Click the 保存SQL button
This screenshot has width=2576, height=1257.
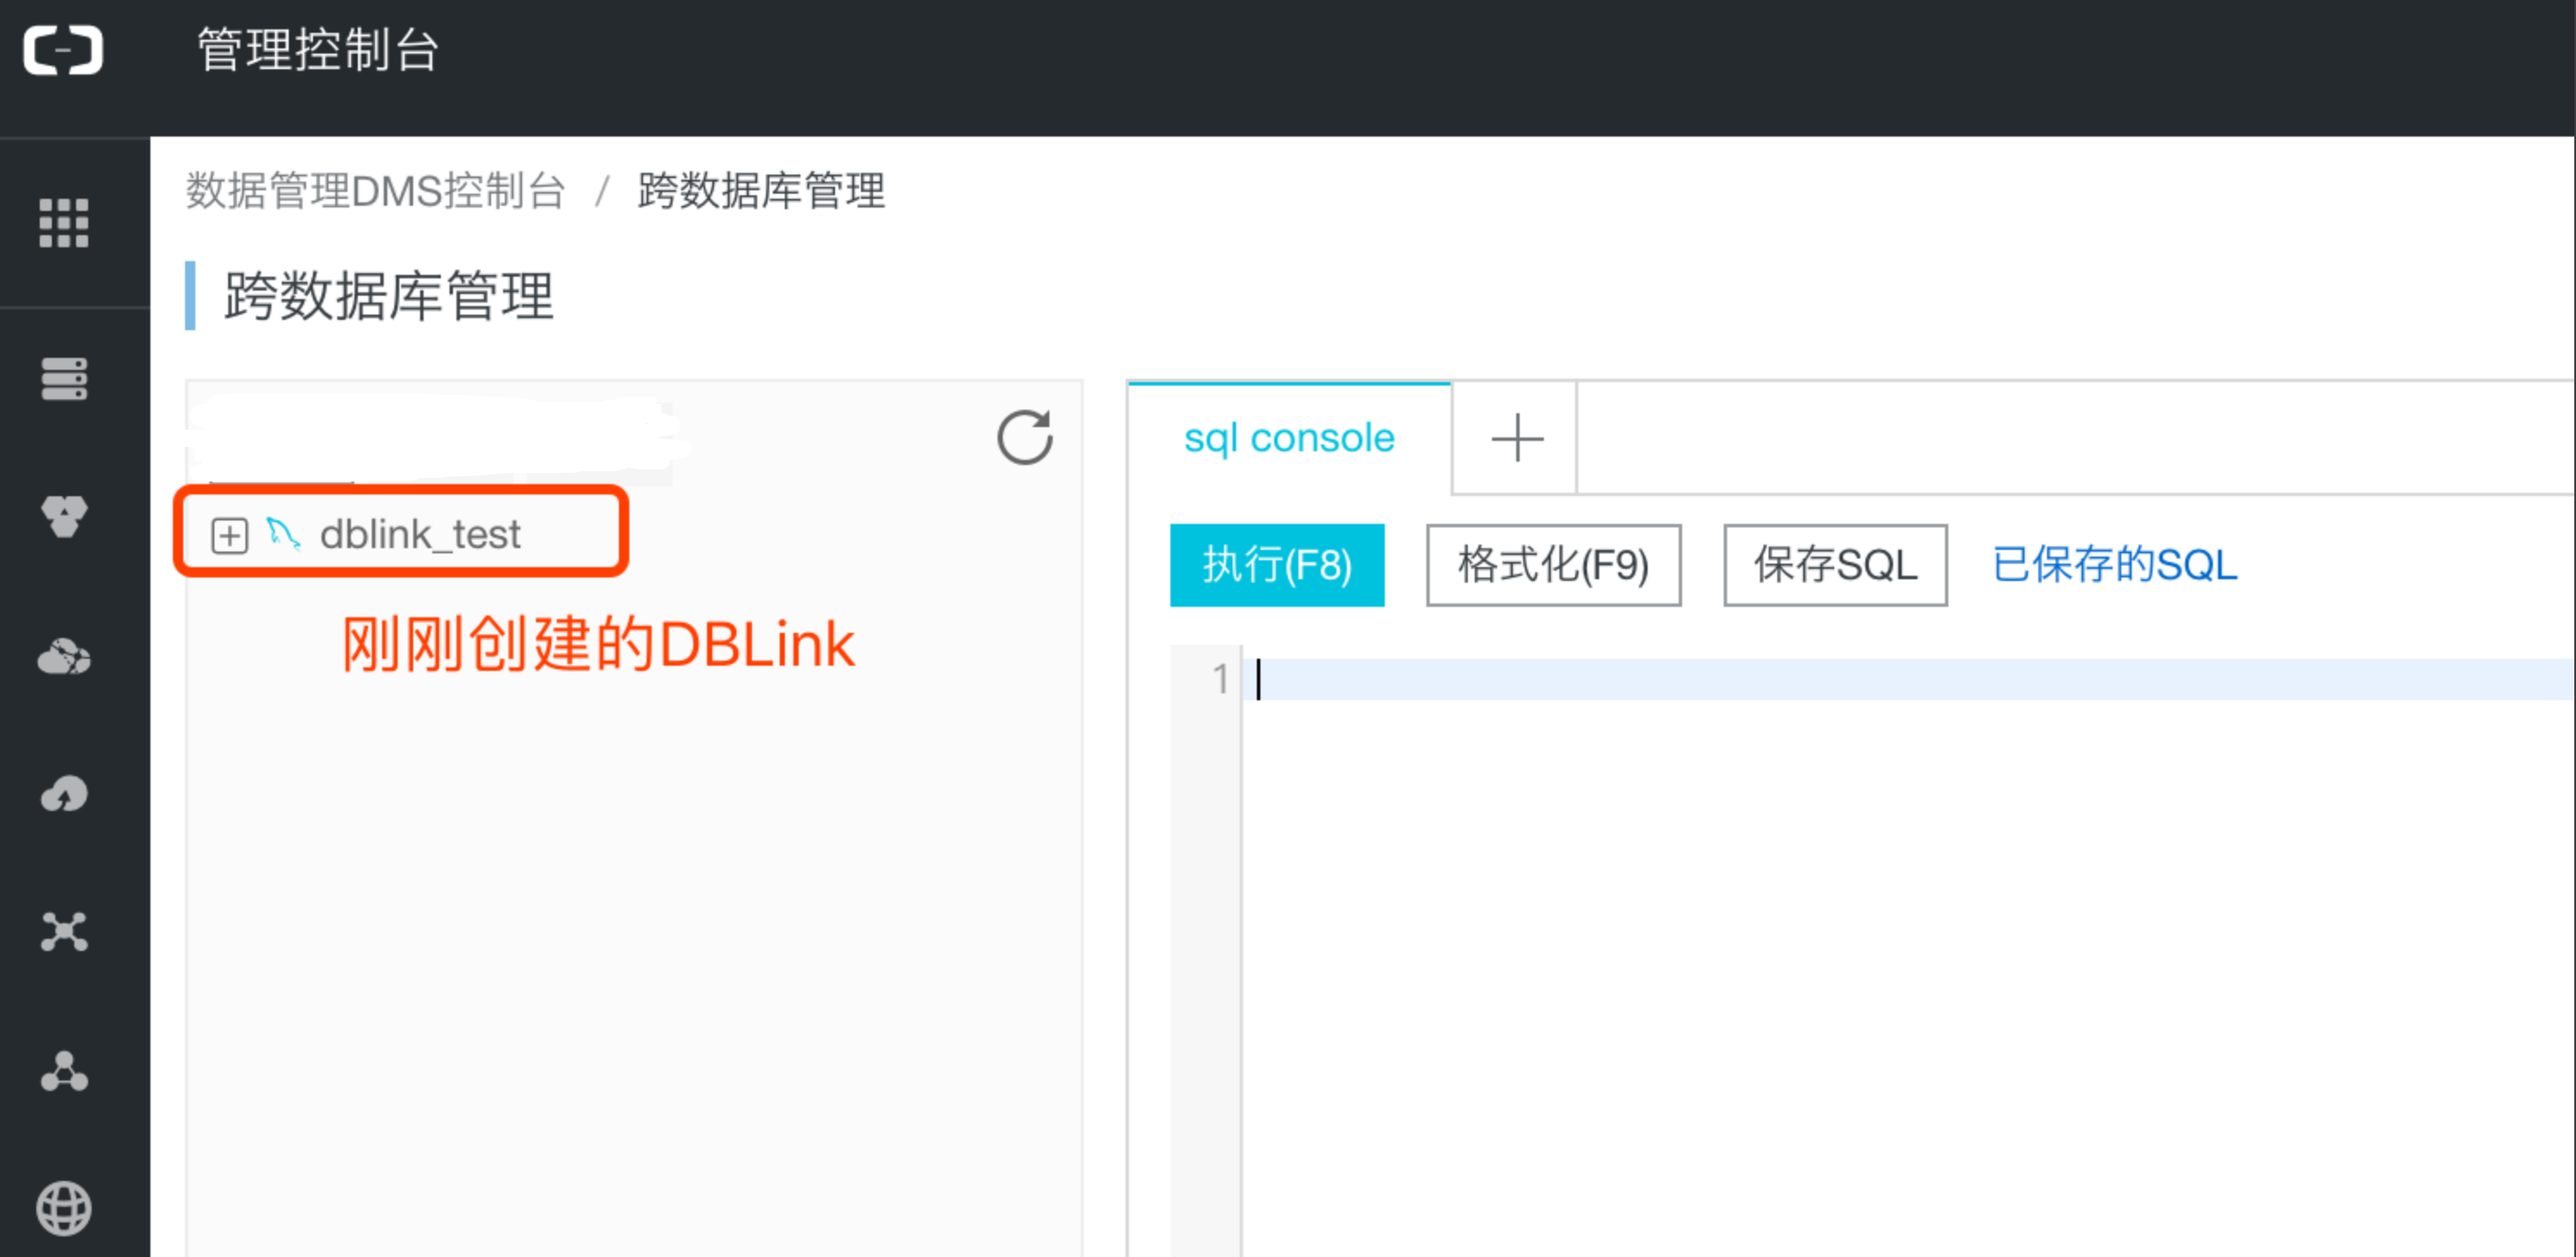pos(1835,565)
